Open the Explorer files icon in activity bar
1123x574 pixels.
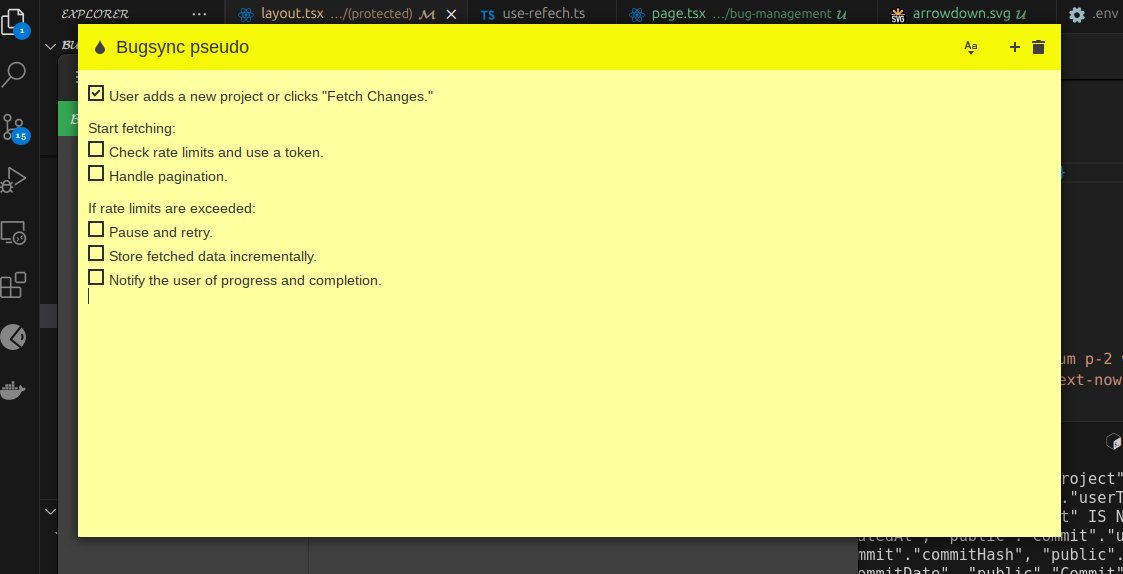tap(13, 21)
